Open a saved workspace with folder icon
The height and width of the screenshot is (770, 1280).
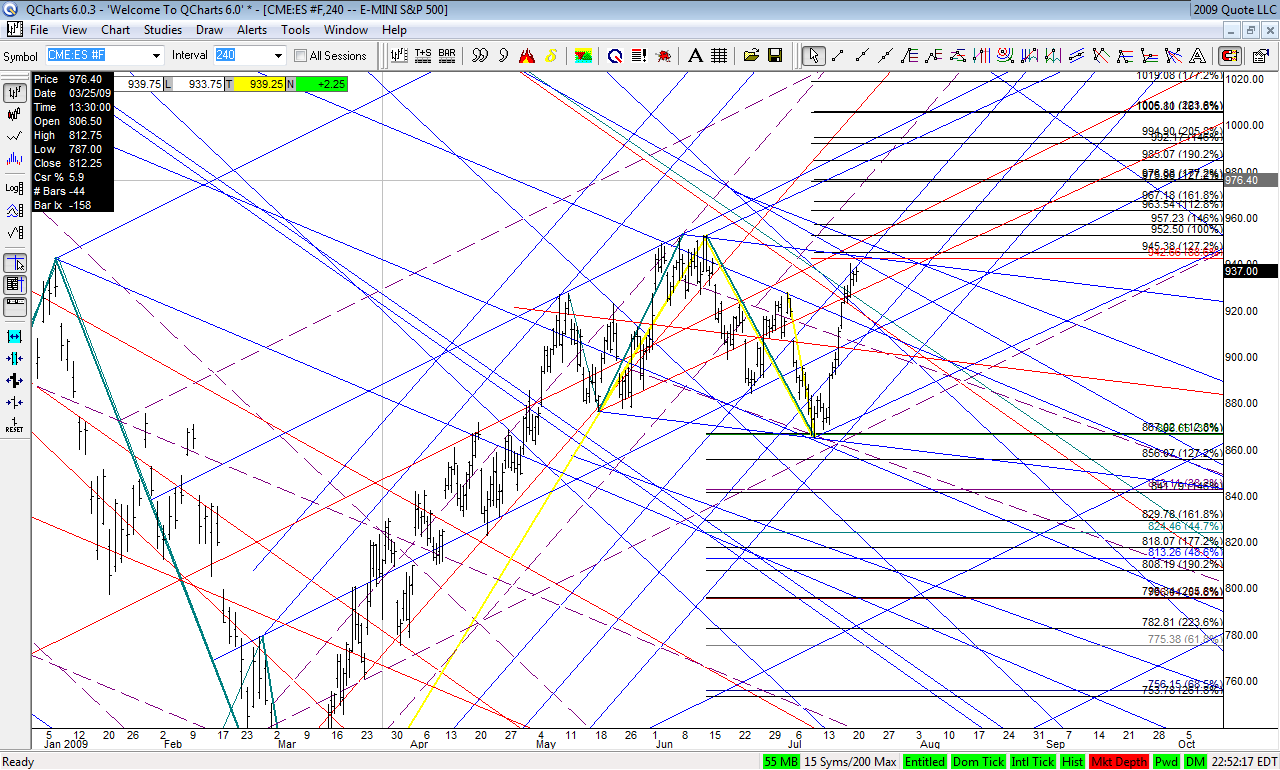coord(751,56)
